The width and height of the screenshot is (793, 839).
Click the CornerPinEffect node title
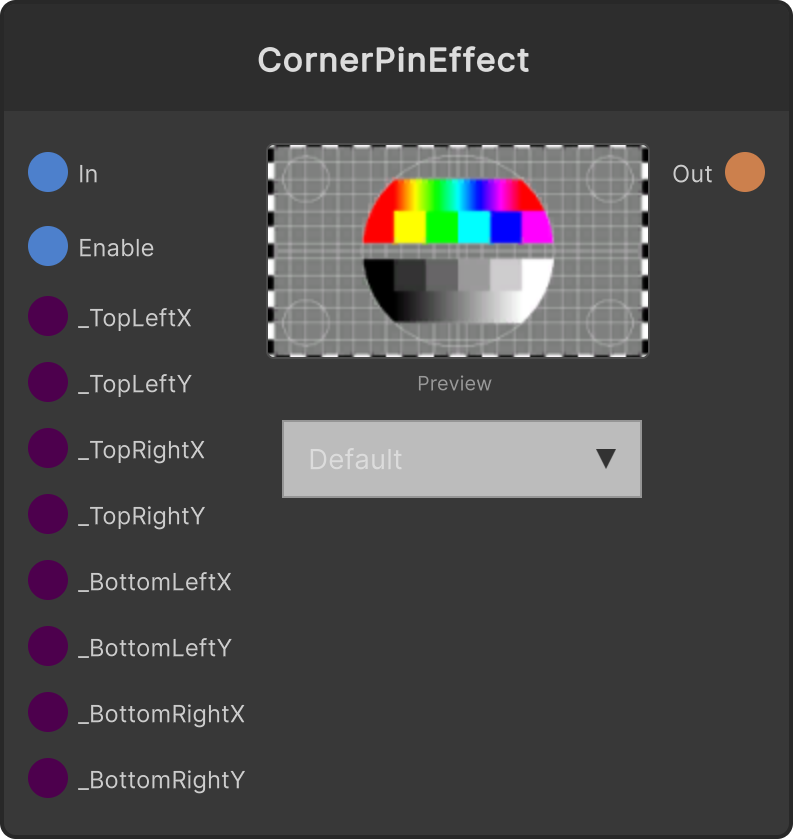click(393, 59)
